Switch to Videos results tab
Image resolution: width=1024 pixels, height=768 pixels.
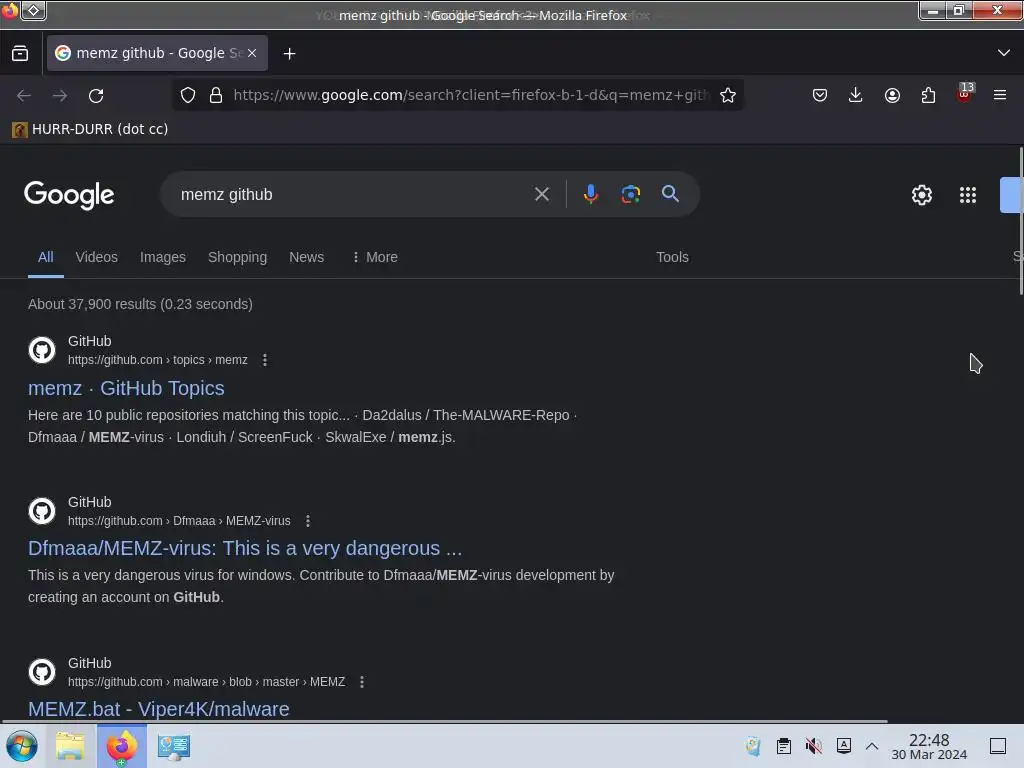click(97, 257)
